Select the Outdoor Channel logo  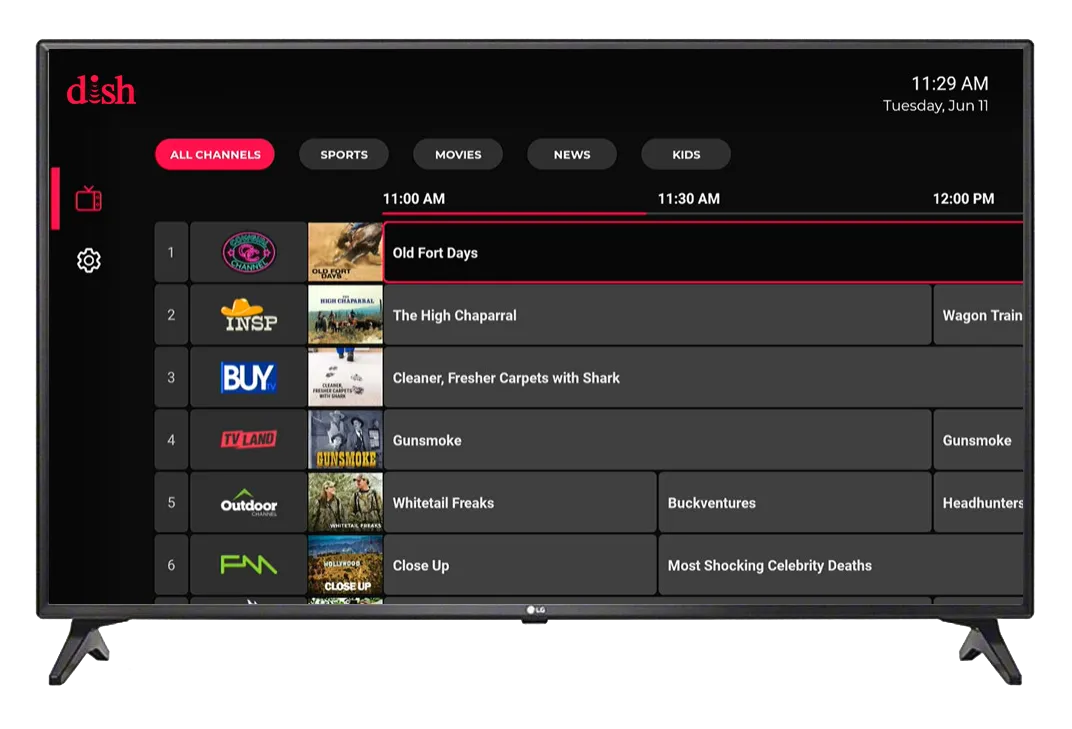coord(249,503)
